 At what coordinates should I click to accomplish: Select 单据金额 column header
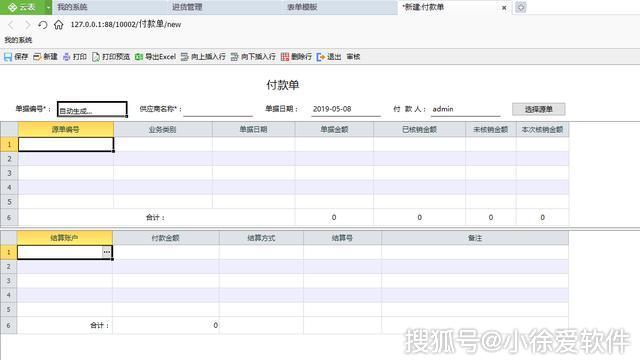click(x=334, y=129)
